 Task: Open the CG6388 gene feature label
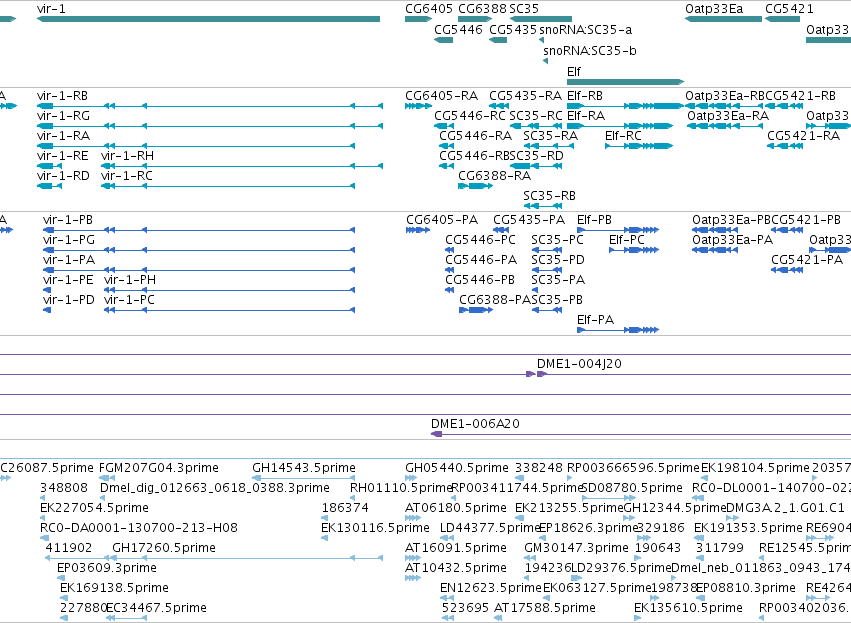(482, 9)
